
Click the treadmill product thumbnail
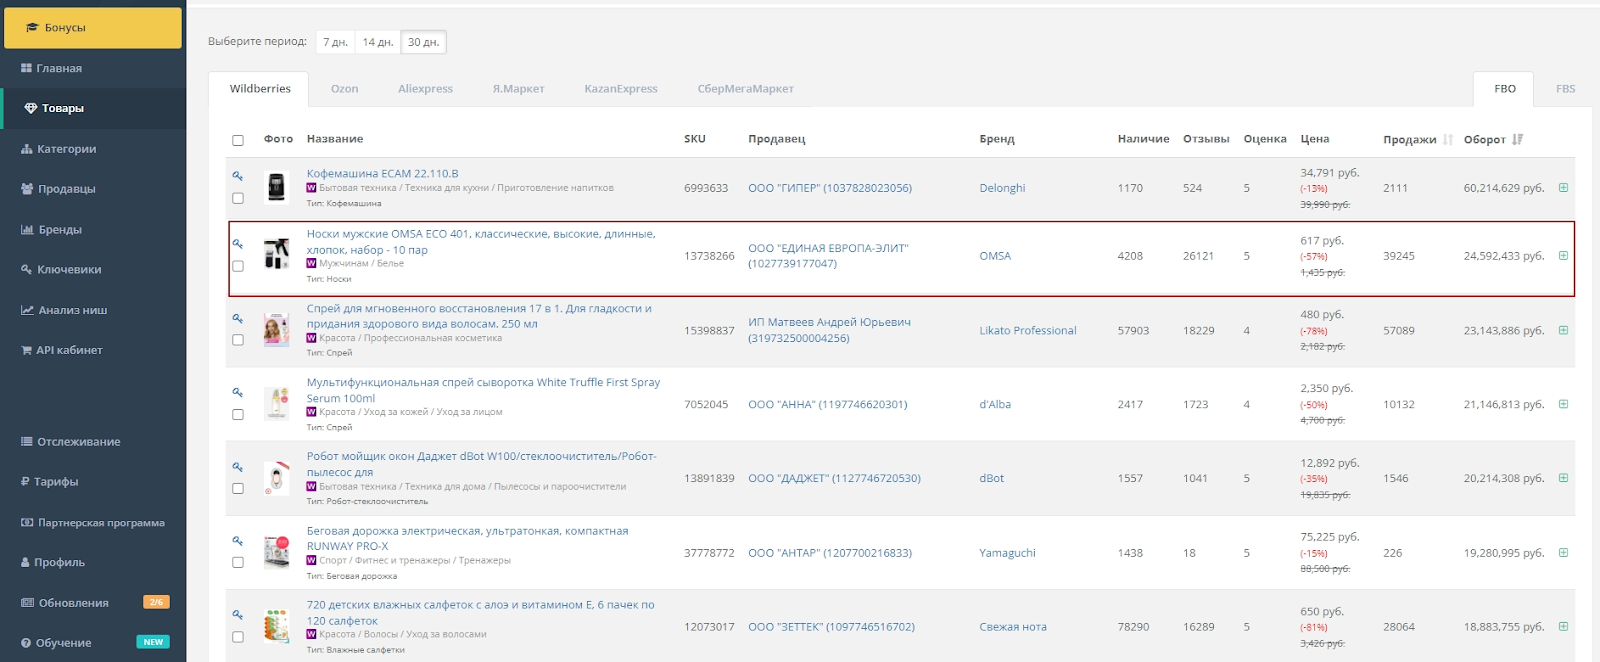[x=276, y=552]
